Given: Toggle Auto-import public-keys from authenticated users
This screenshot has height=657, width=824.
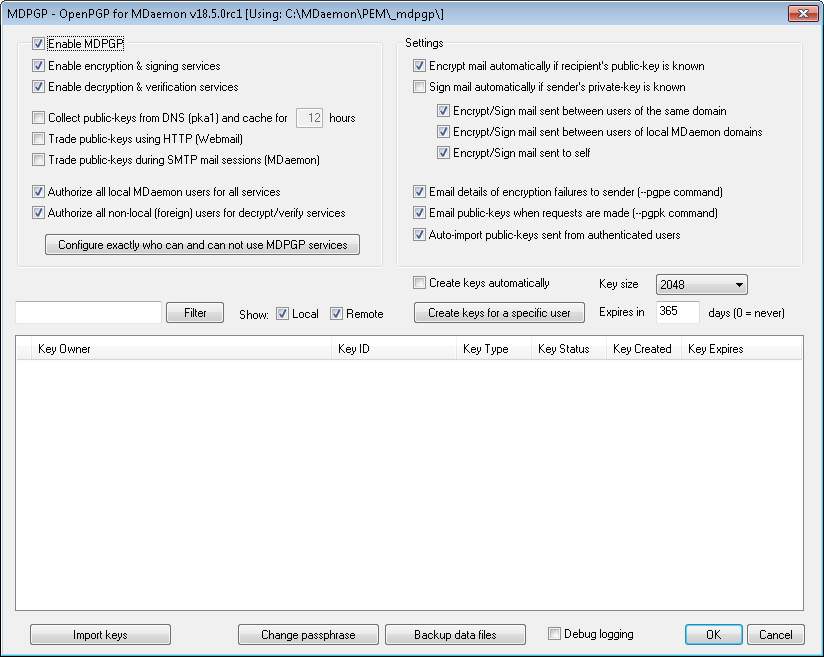Looking at the screenshot, I should (419, 235).
